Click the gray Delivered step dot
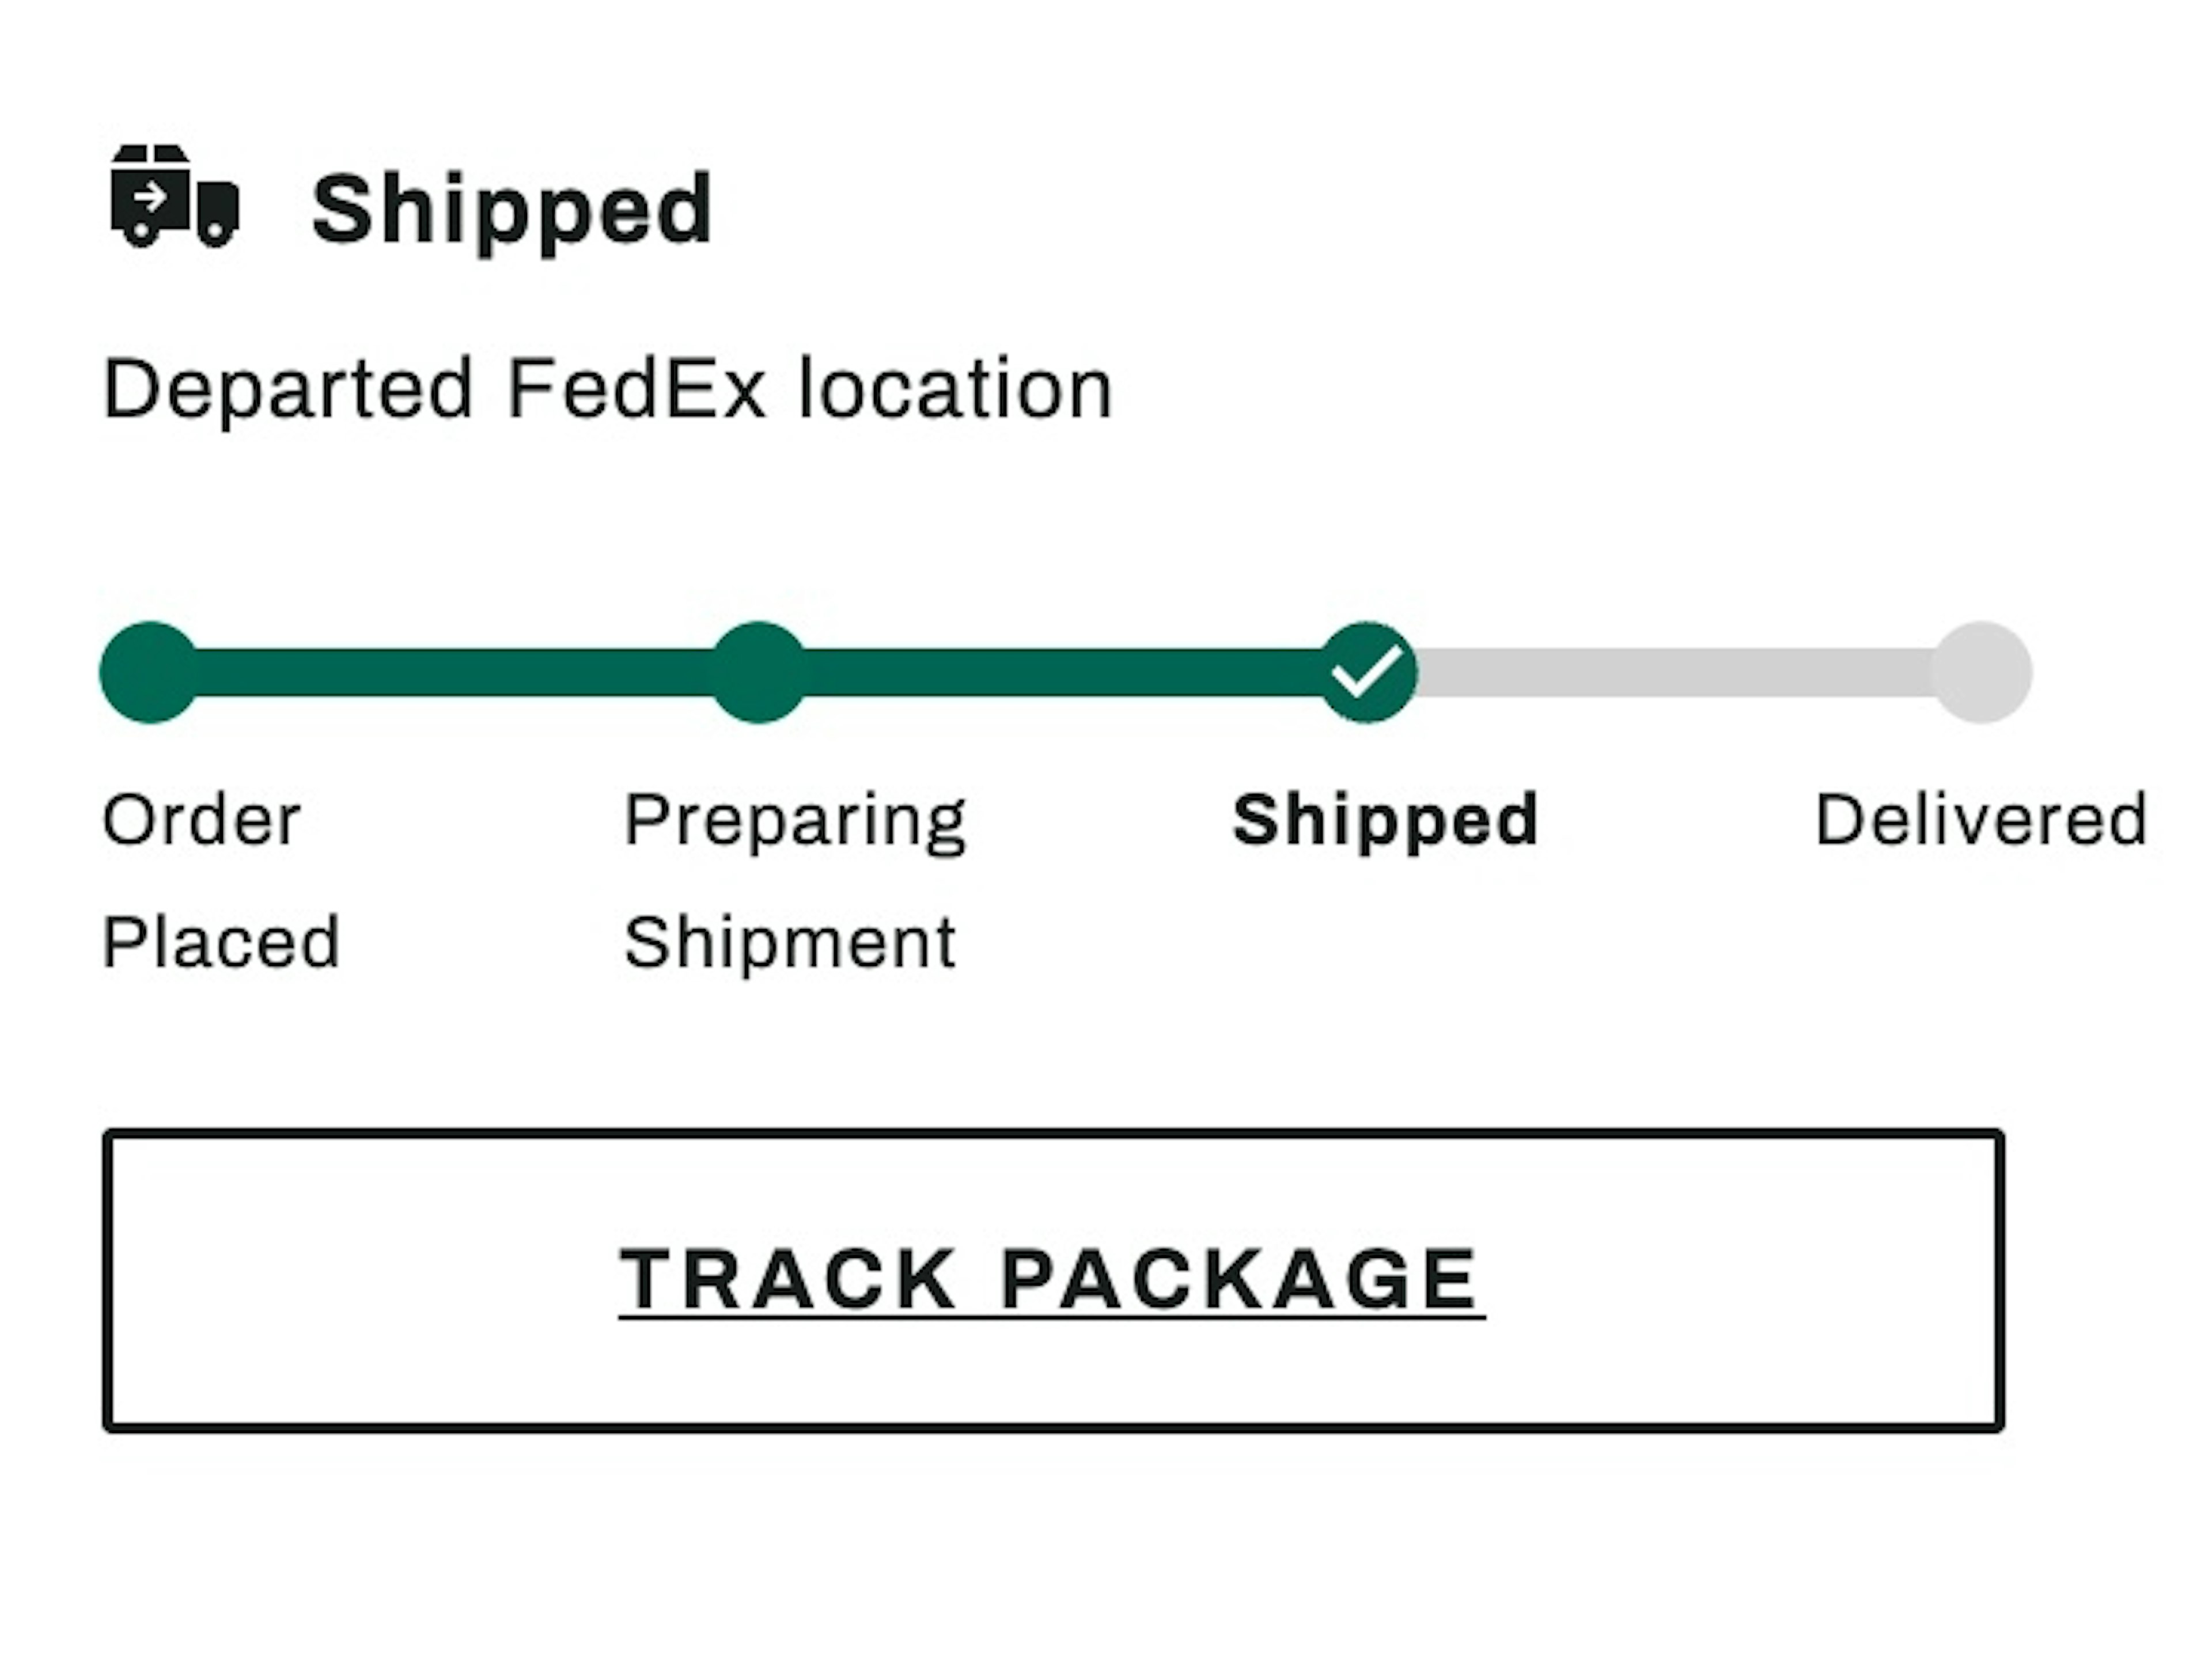The width and height of the screenshot is (2212, 1671). (x=1981, y=672)
